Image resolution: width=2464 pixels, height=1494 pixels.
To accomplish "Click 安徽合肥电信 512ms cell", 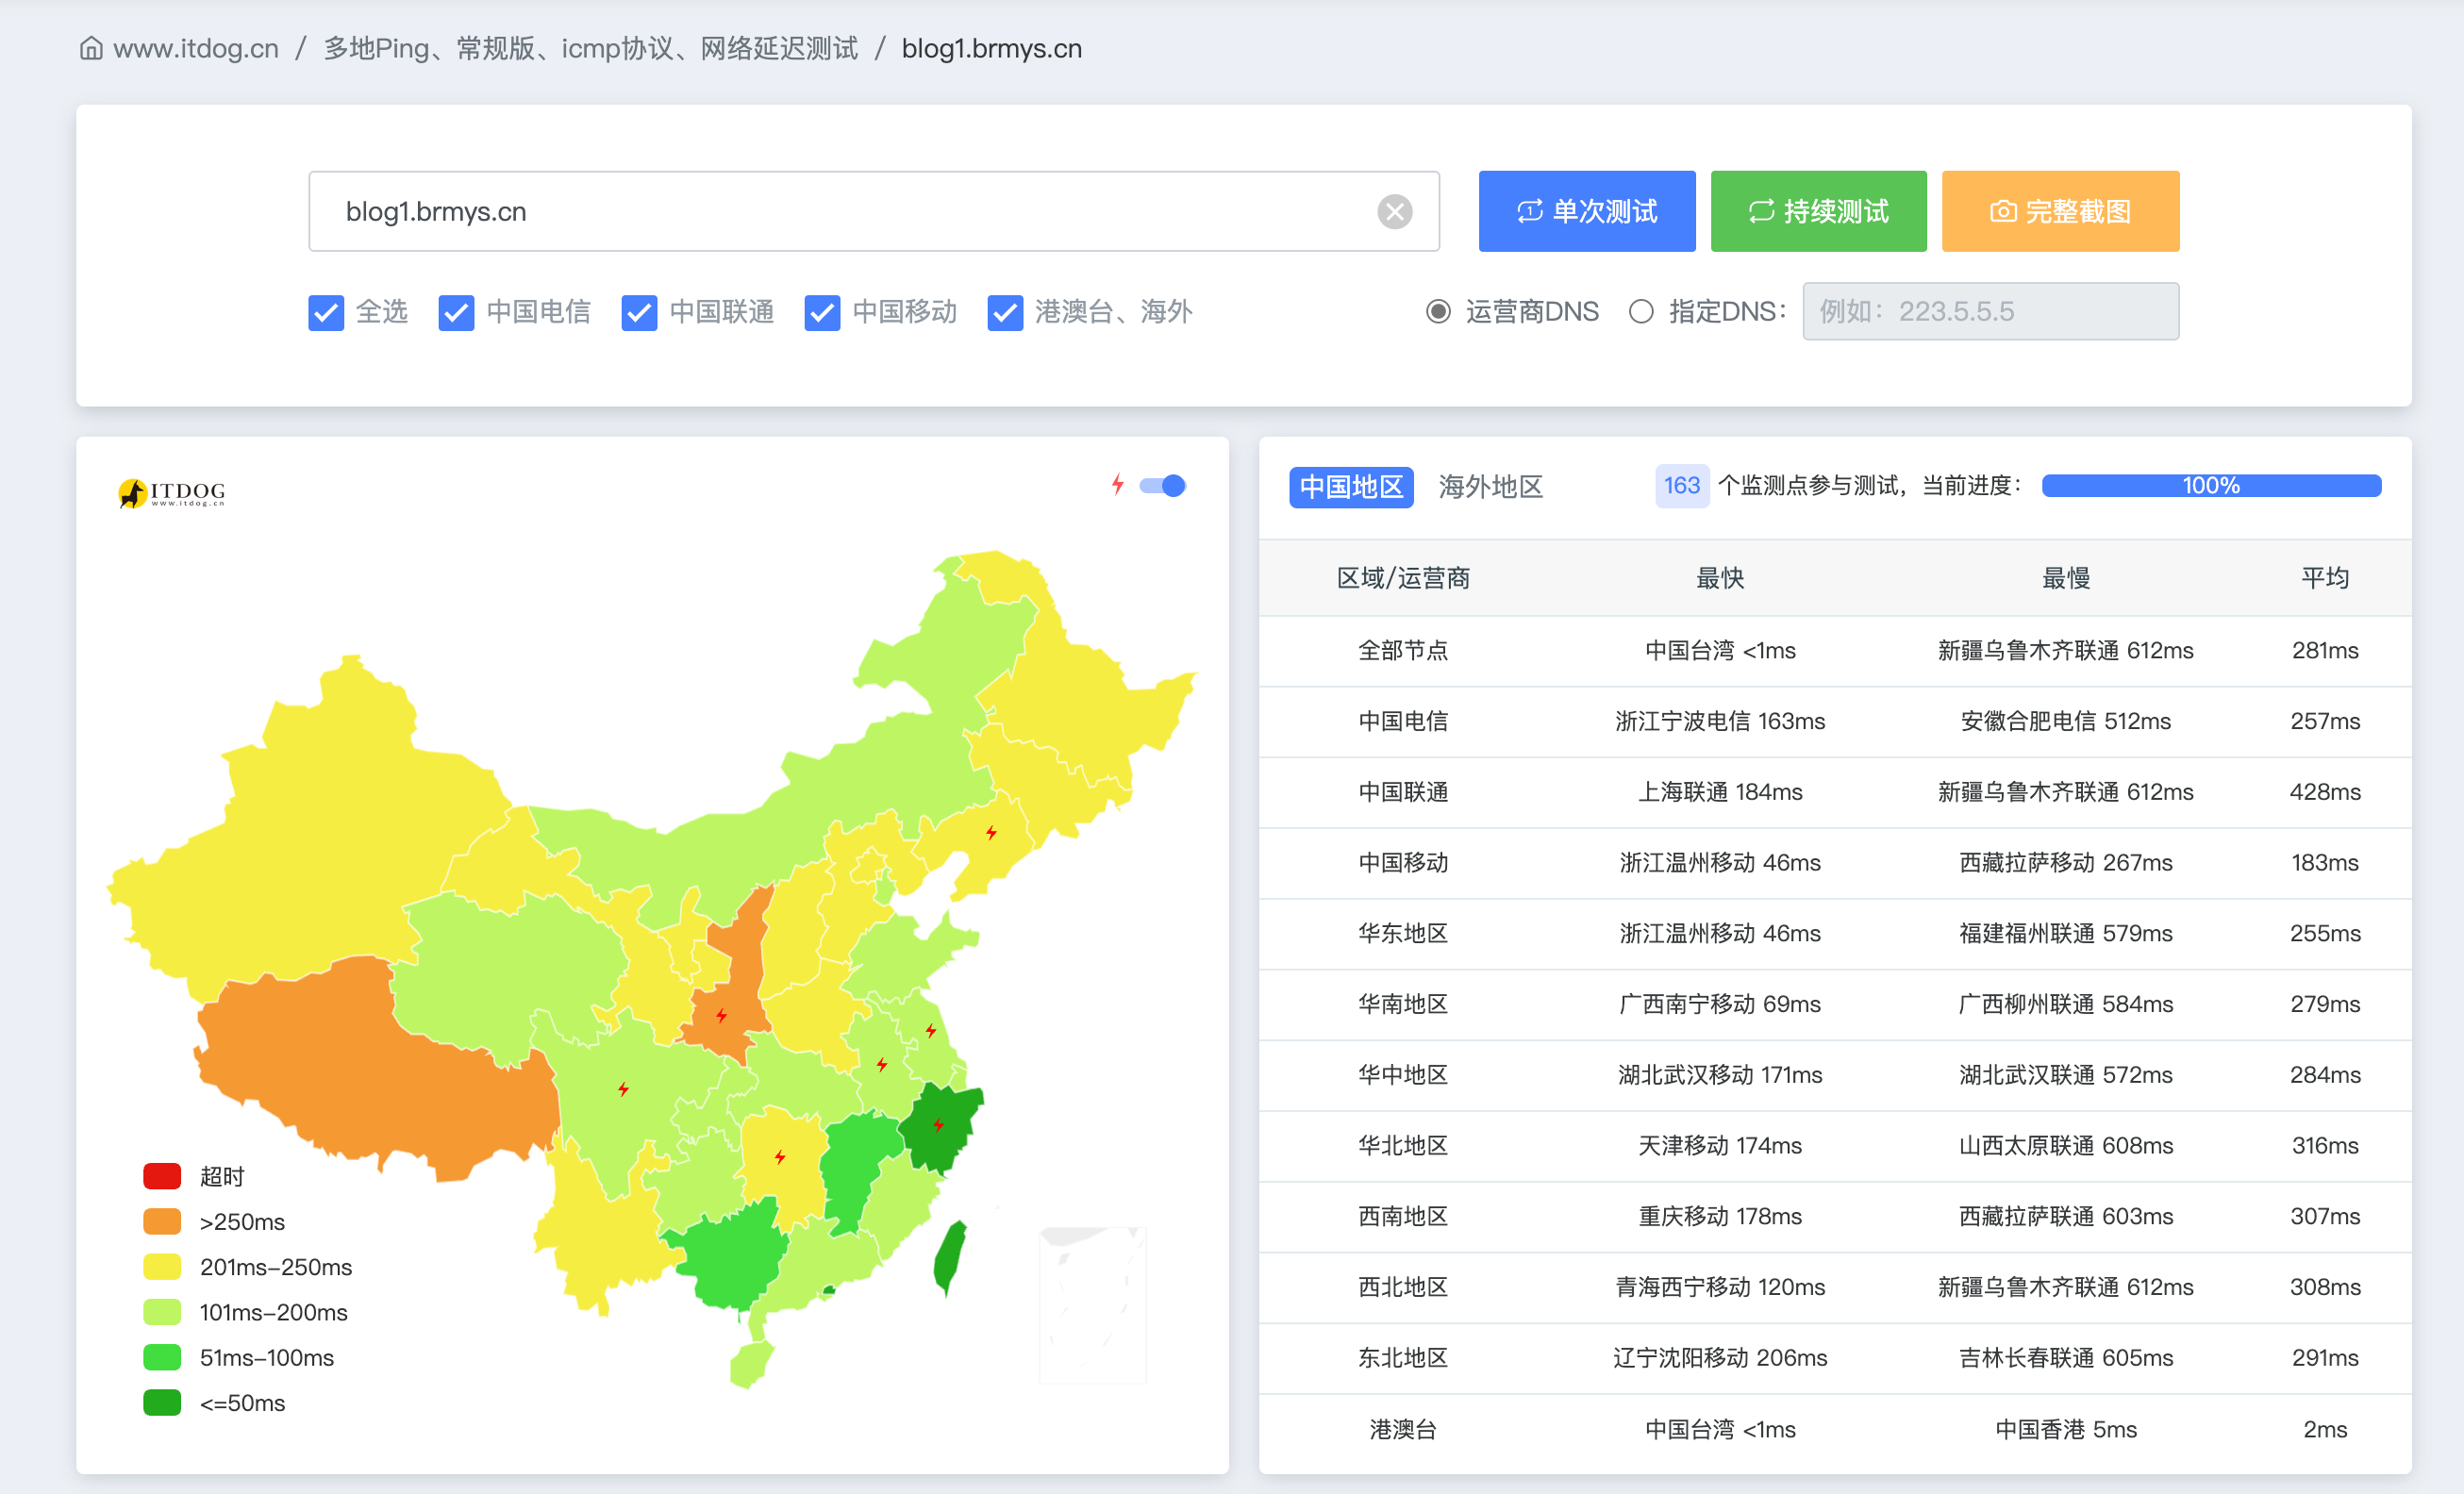I will click(x=2066, y=721).
